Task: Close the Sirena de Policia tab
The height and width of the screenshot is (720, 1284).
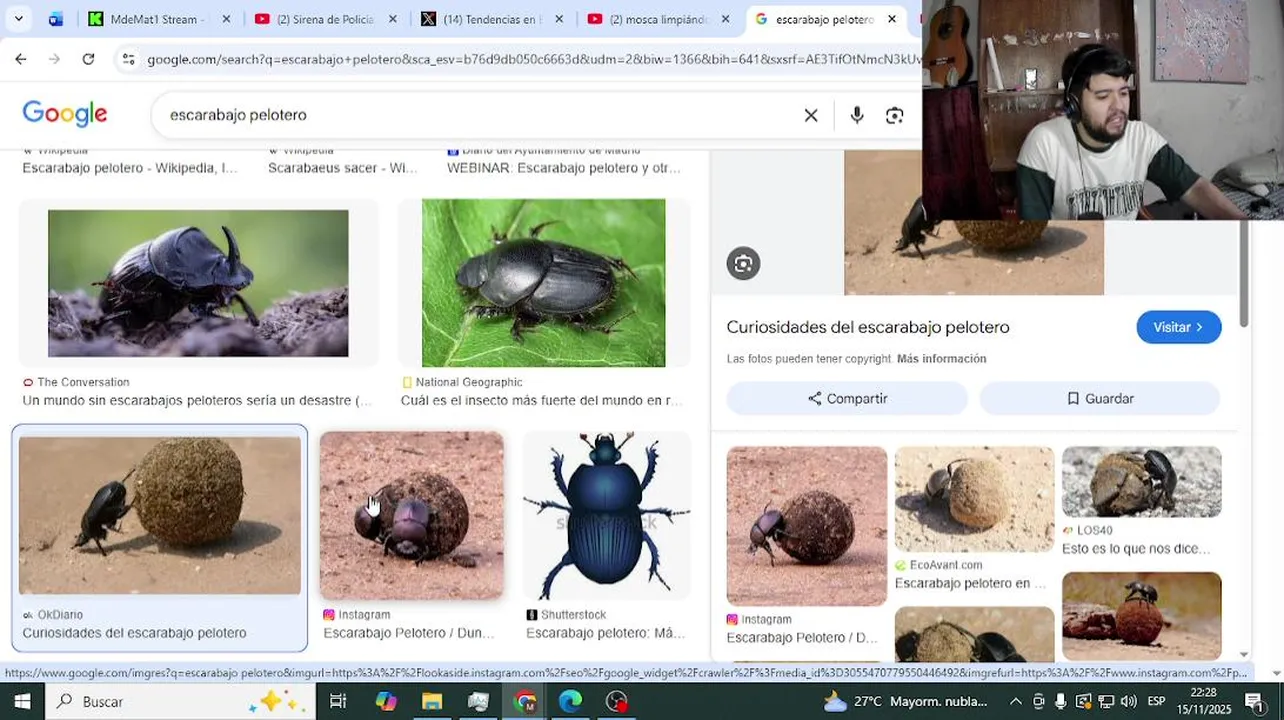Action: (x=393, y=19)
